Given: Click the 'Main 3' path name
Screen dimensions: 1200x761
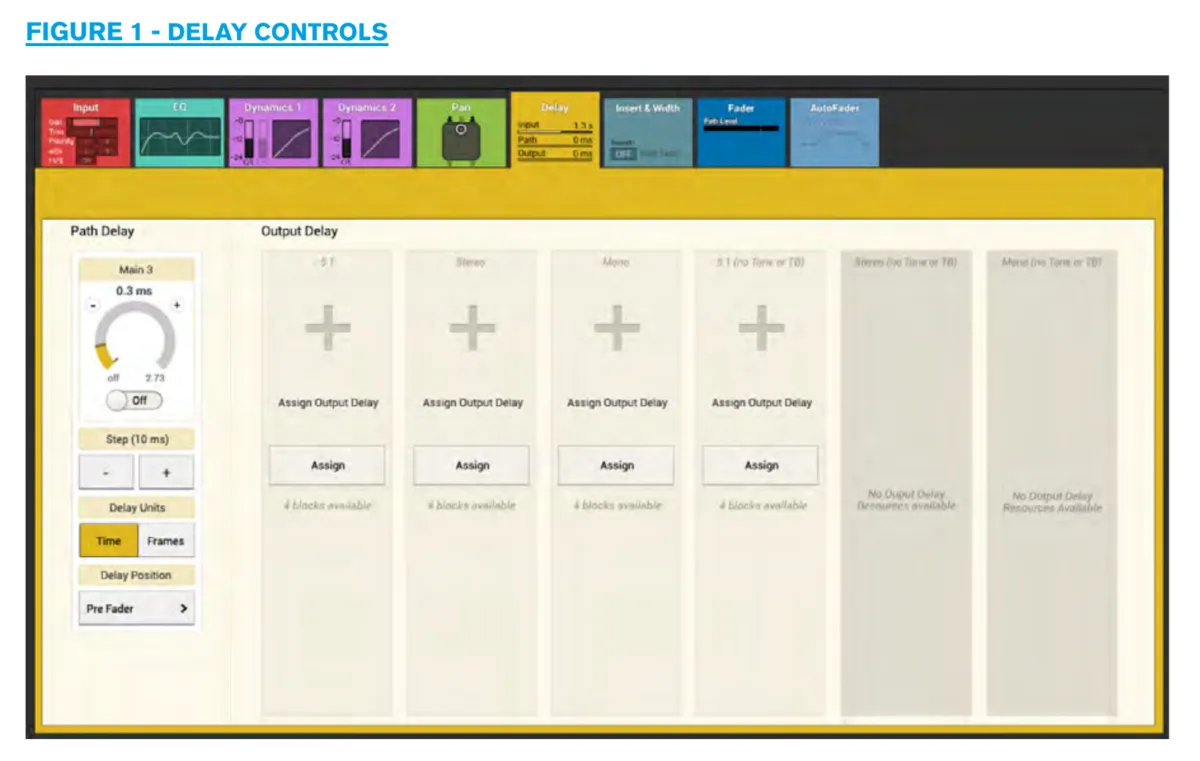Looking at the screenshot, I should pyautogui.click(x=136, y=270).
